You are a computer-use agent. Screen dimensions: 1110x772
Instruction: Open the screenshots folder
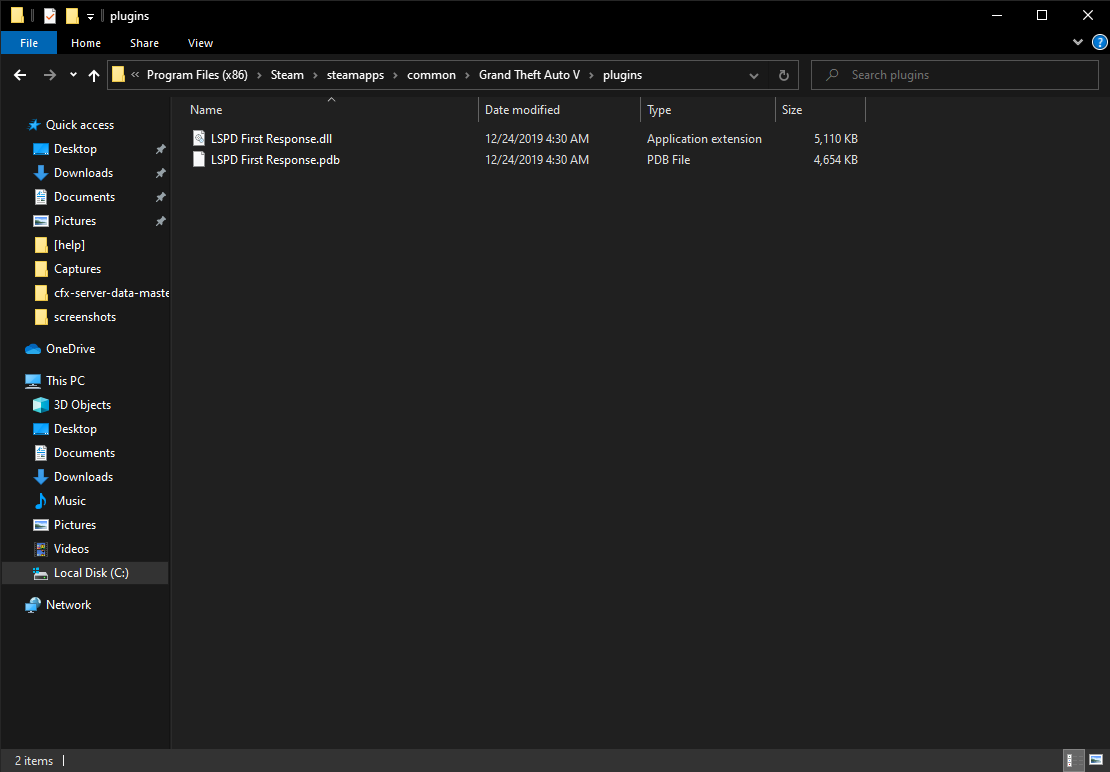pyautogui.click(x=85, y=317)
